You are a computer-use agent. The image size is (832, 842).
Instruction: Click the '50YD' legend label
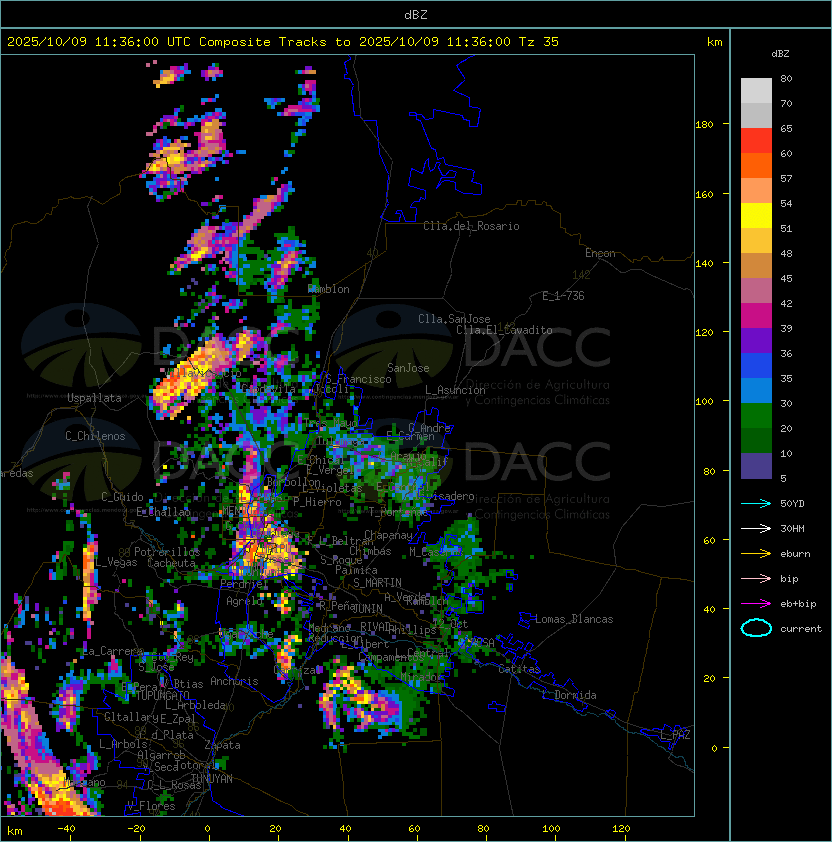pyautogui.click(x=792, y=503)
